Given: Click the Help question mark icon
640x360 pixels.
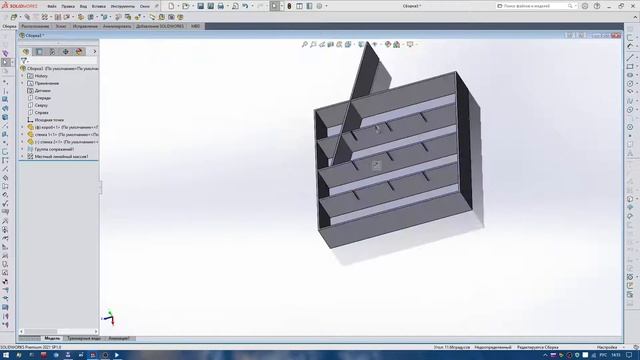Looking at the screenshot, I should coord(597,6).
